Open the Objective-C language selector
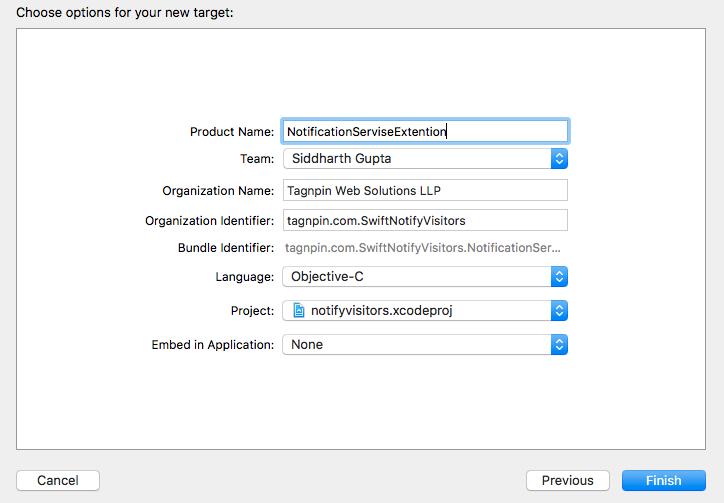724x503 pixels. tap(425, 277)
